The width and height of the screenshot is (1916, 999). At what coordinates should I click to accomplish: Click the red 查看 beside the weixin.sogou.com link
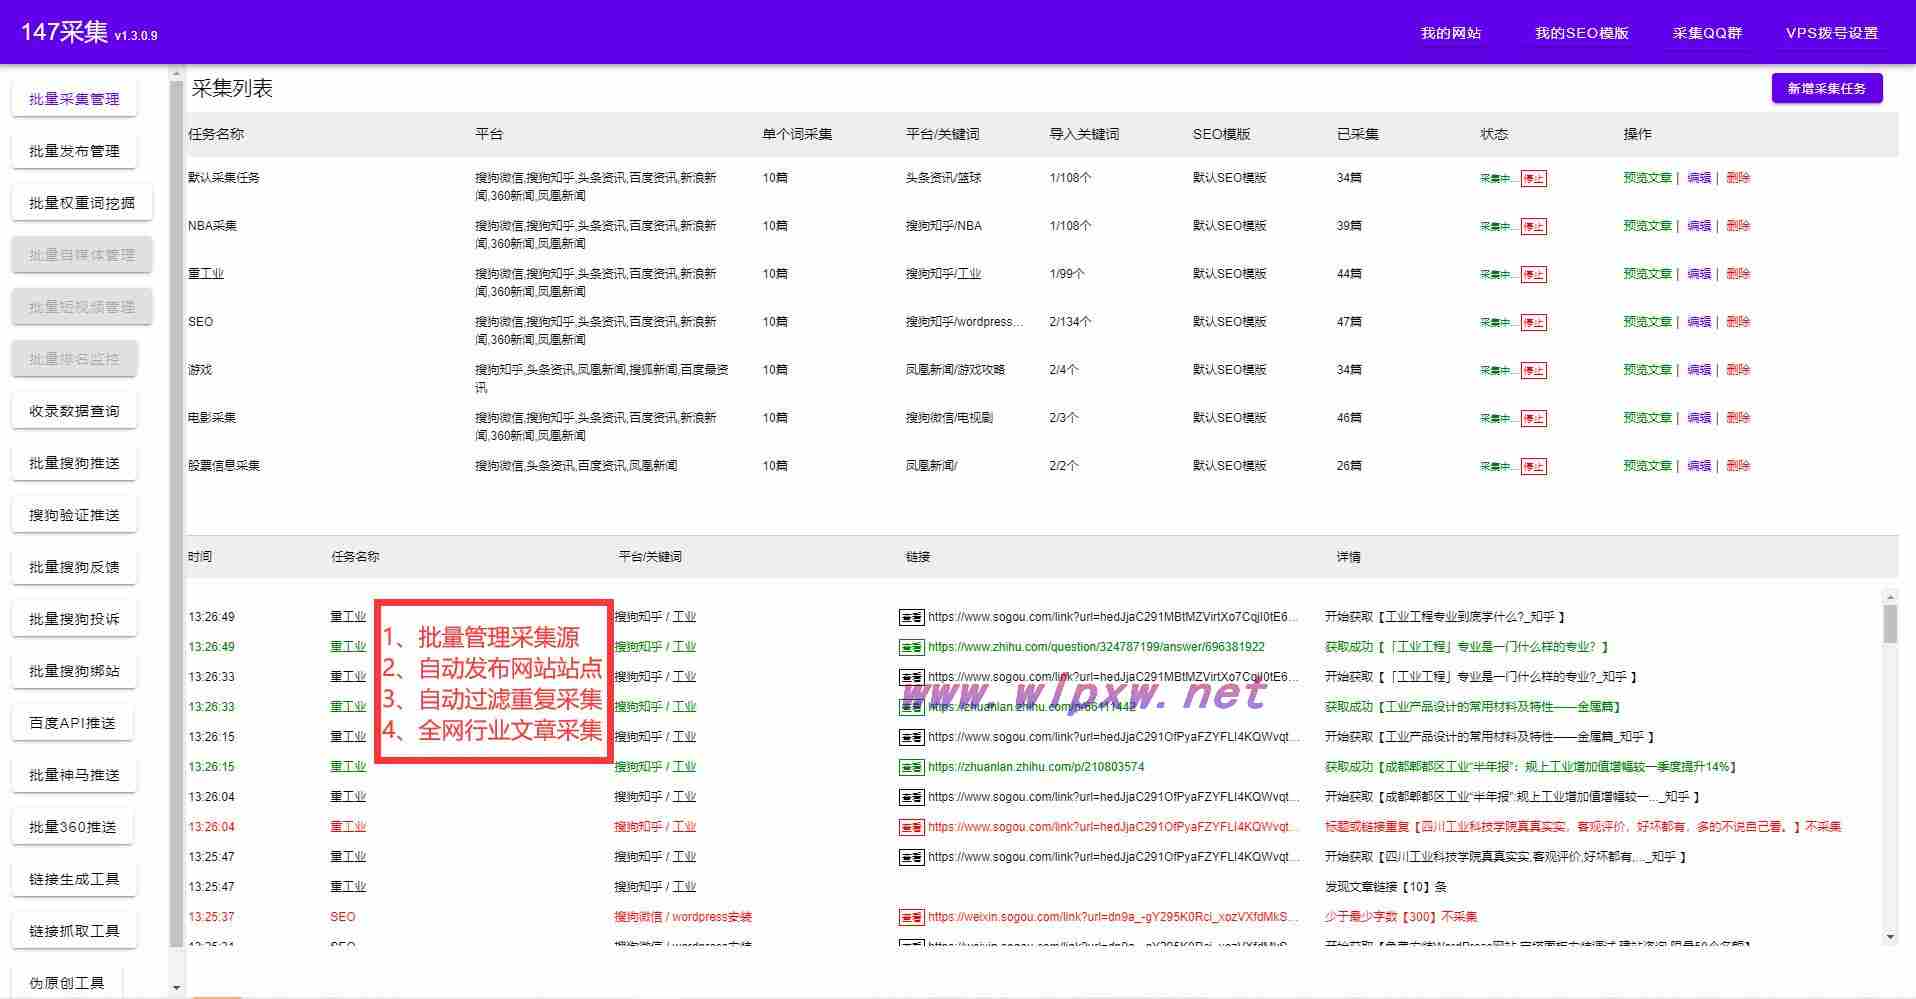click(x=911, y=918)
